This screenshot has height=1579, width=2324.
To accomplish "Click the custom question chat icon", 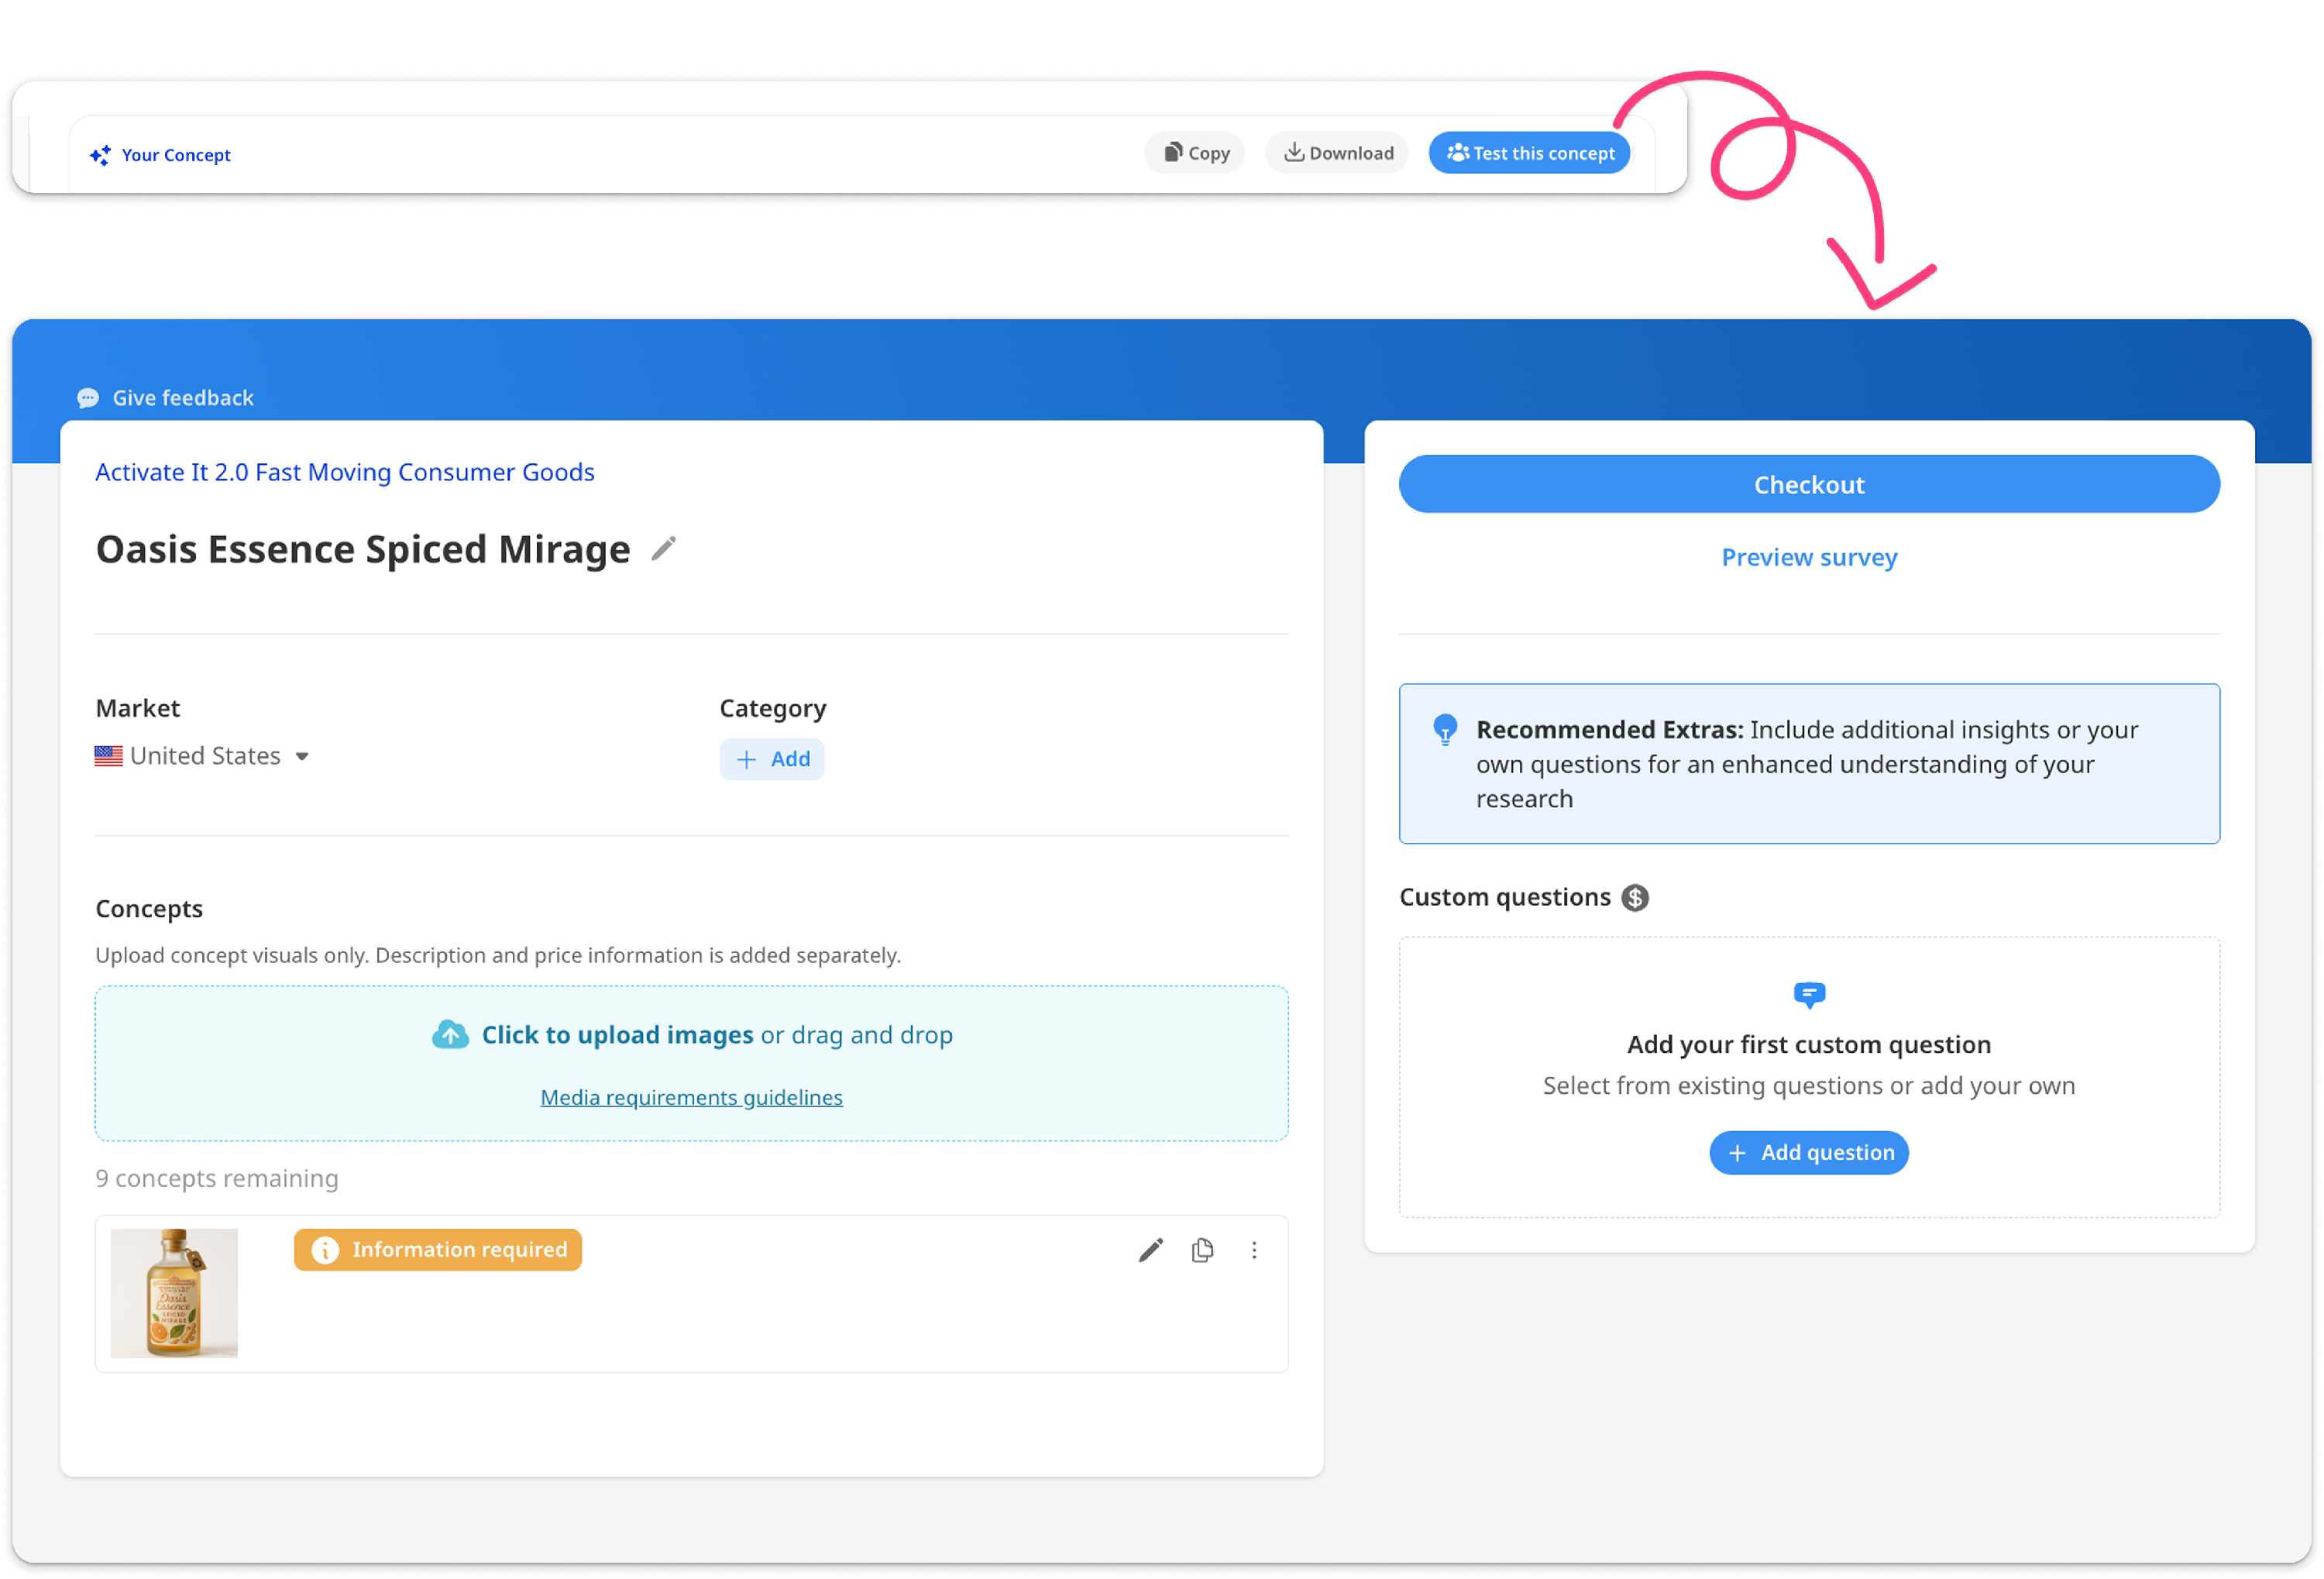I will [1809, 995].
